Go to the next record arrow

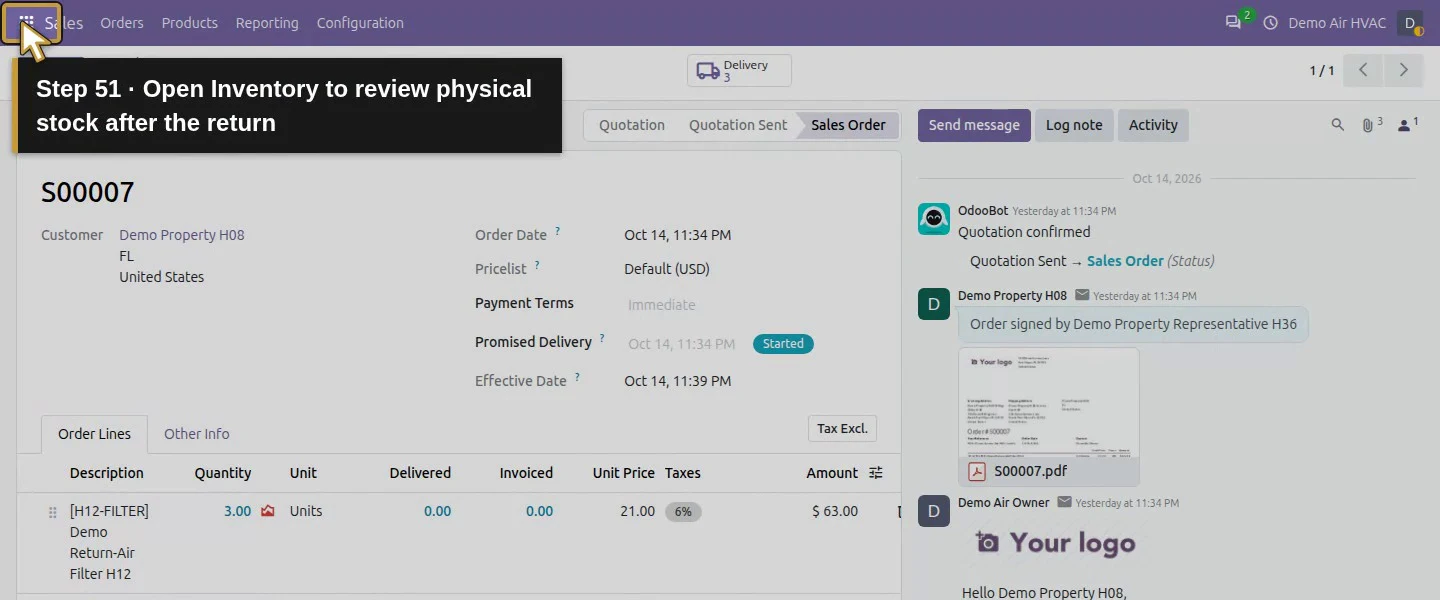click(x=1404, y=70)
